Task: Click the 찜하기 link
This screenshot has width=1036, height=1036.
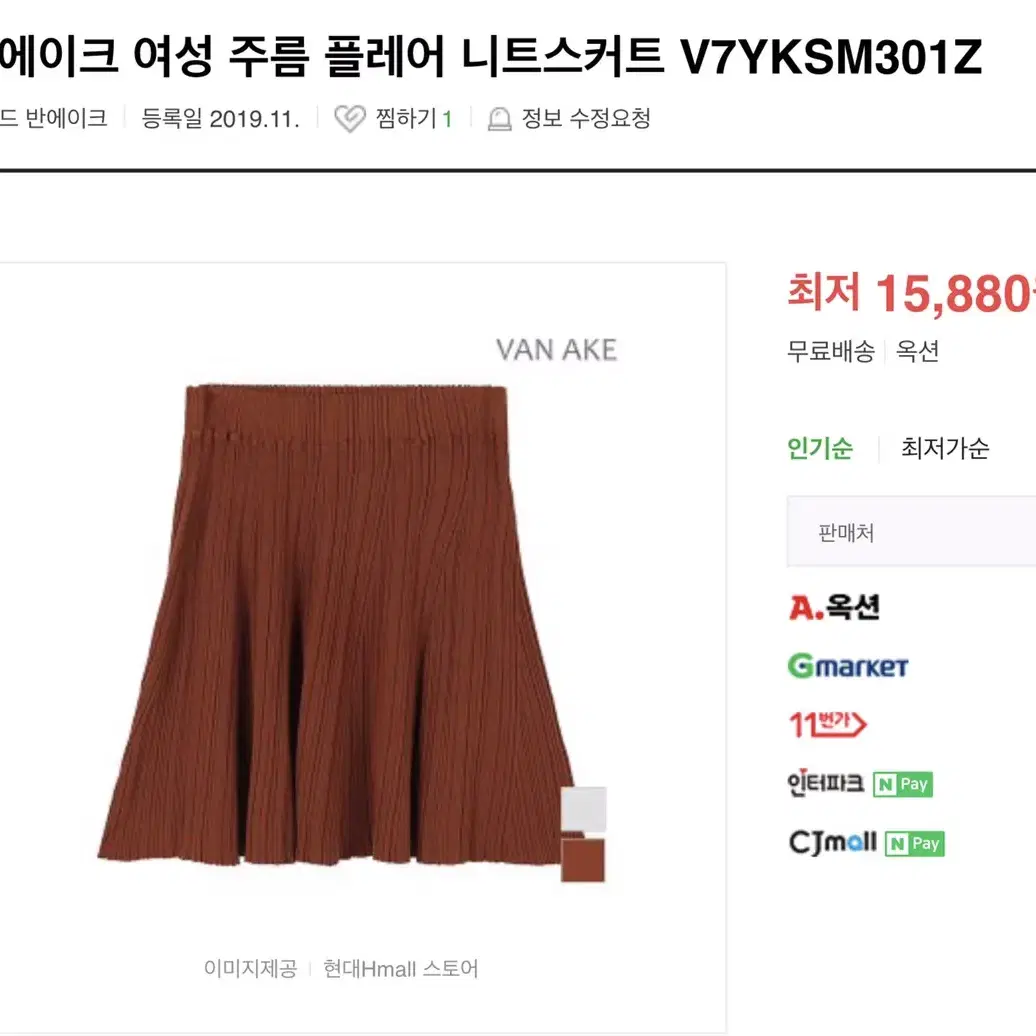Action: tap(413, 119)
